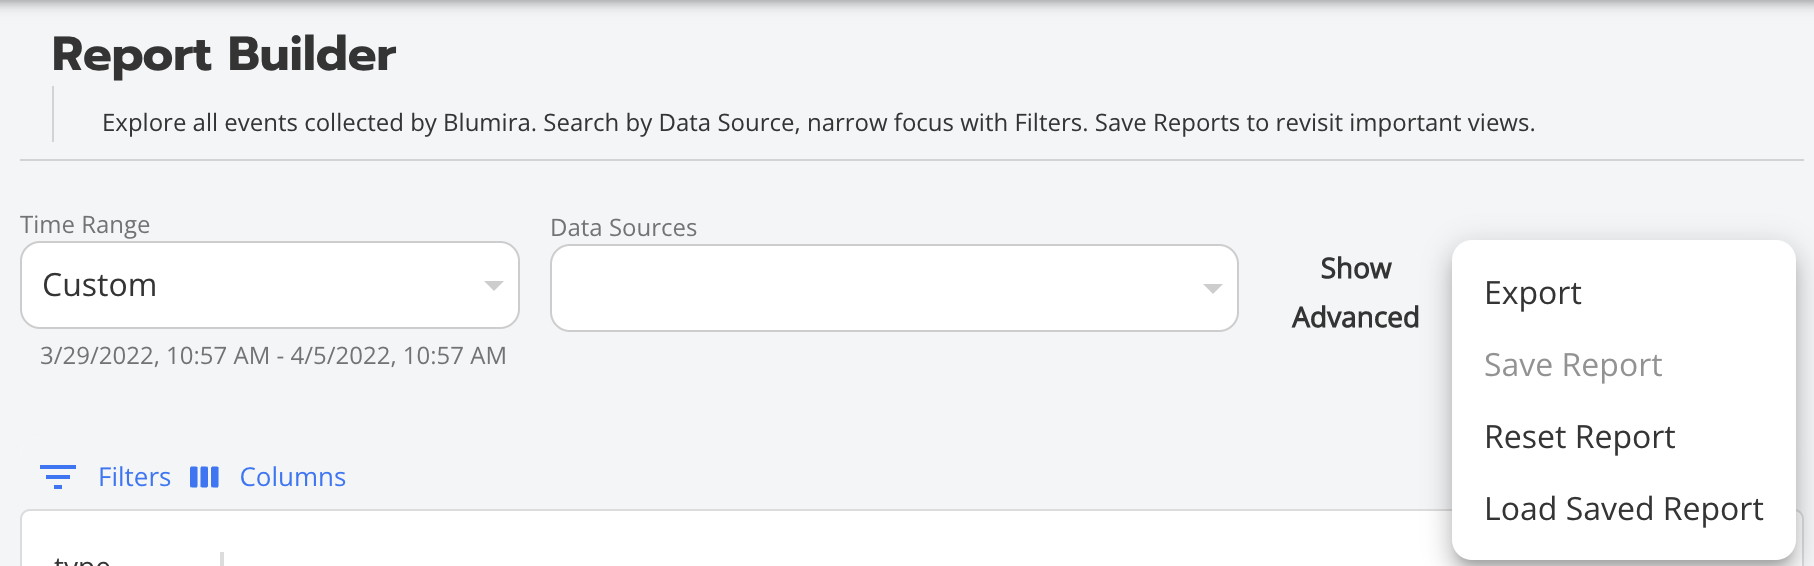Expand the Data Sources dropdown arrow
The height and width of the screenshot is (566, 1814).
1212,288
